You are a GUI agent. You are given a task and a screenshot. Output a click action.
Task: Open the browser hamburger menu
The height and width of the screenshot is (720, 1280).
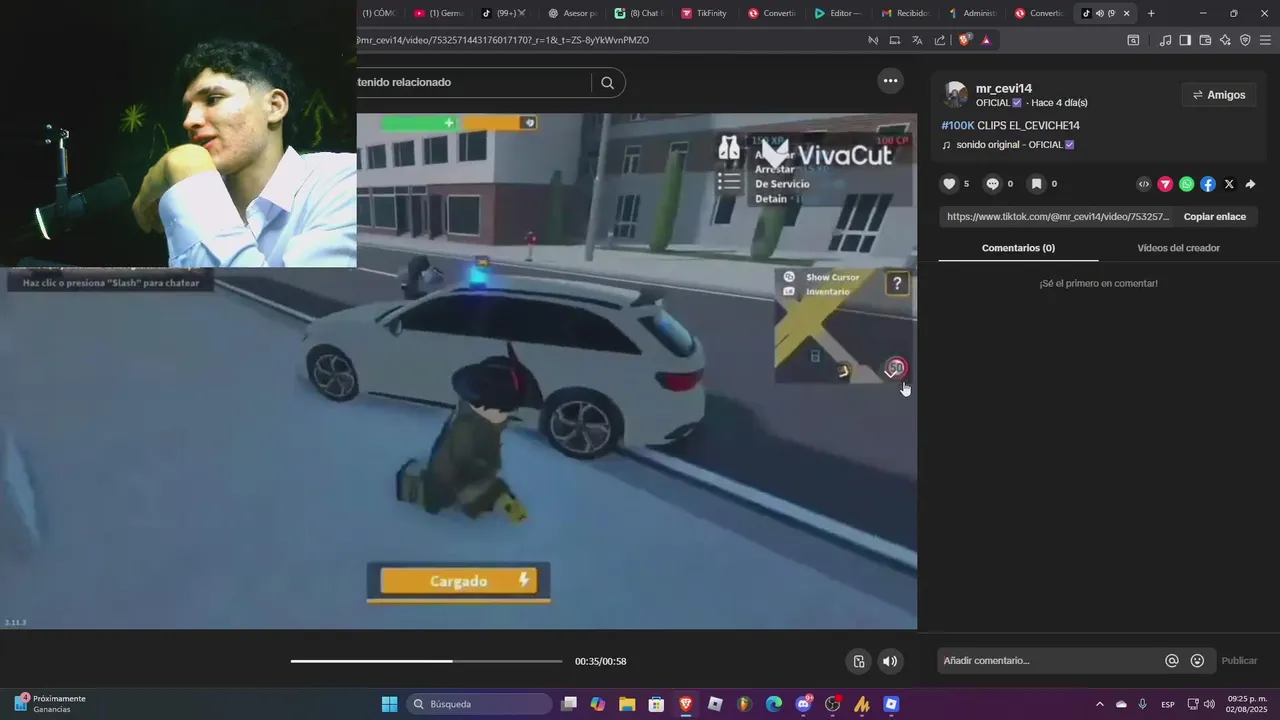1265,40
